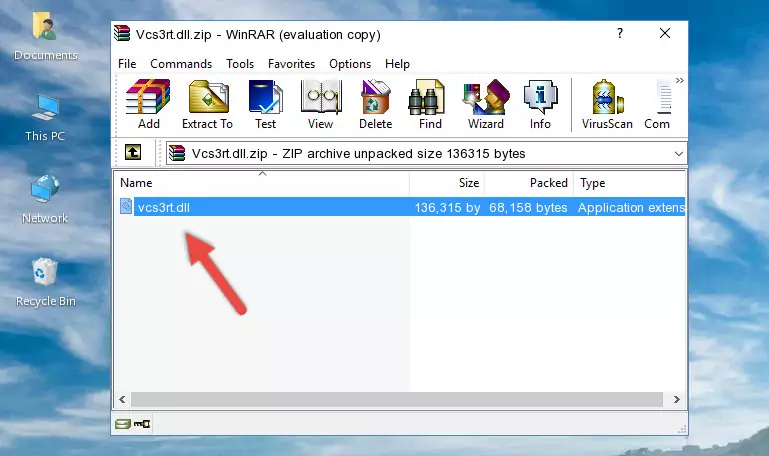
Task: Open the Wizard tool
Action: coord(486,104)
